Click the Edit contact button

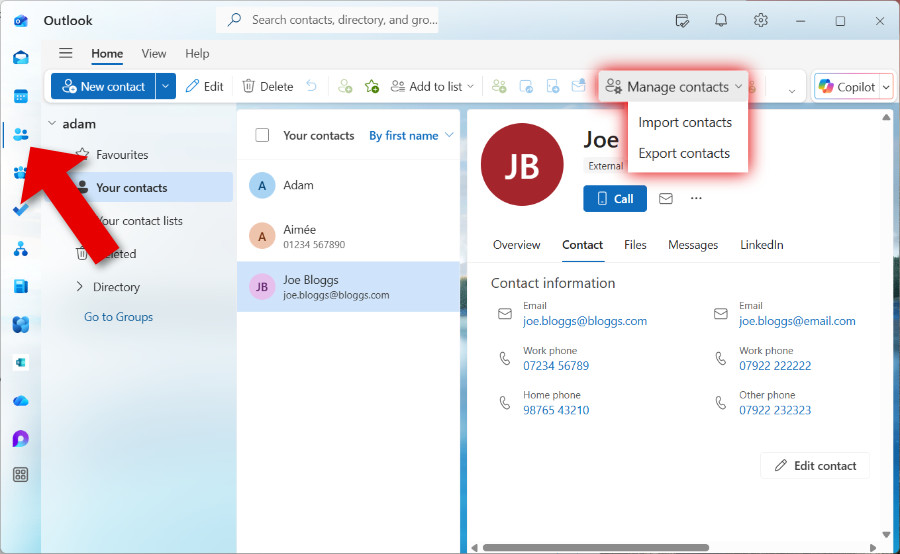tap(814, 466)
